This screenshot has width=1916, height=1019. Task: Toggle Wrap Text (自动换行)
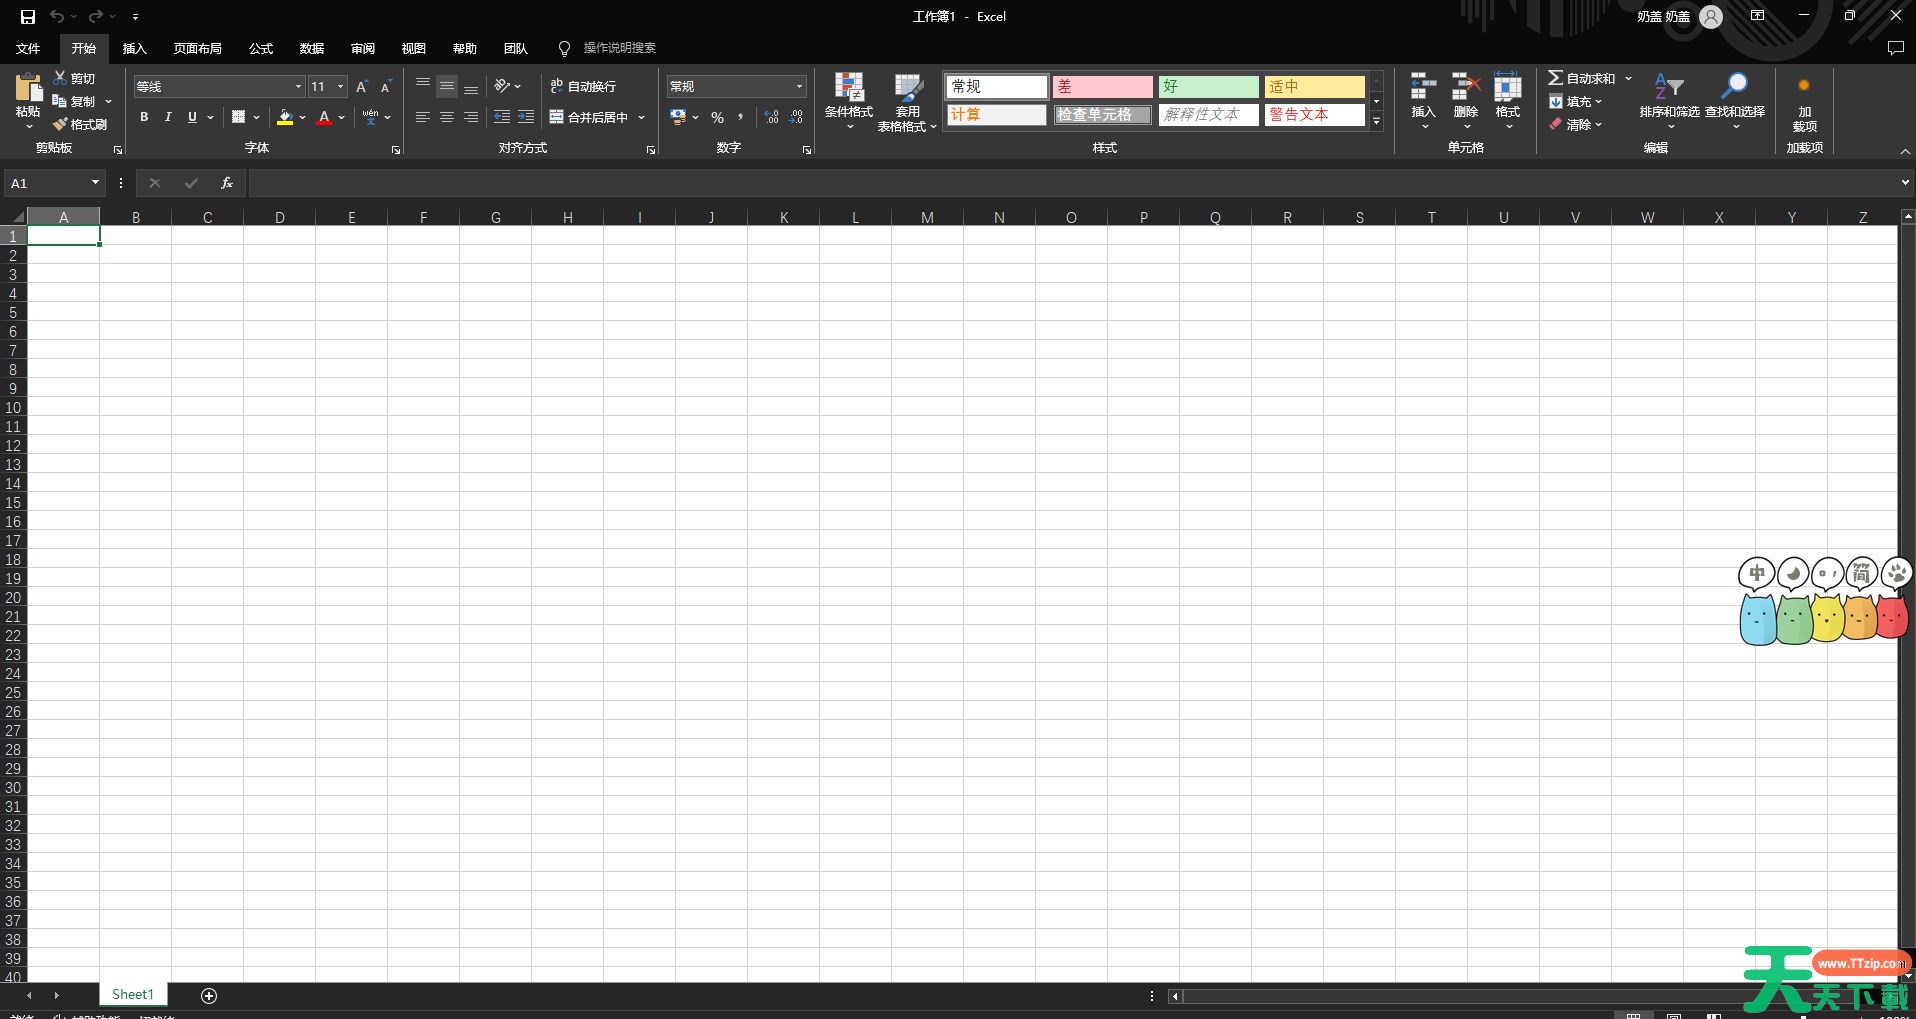584,87
